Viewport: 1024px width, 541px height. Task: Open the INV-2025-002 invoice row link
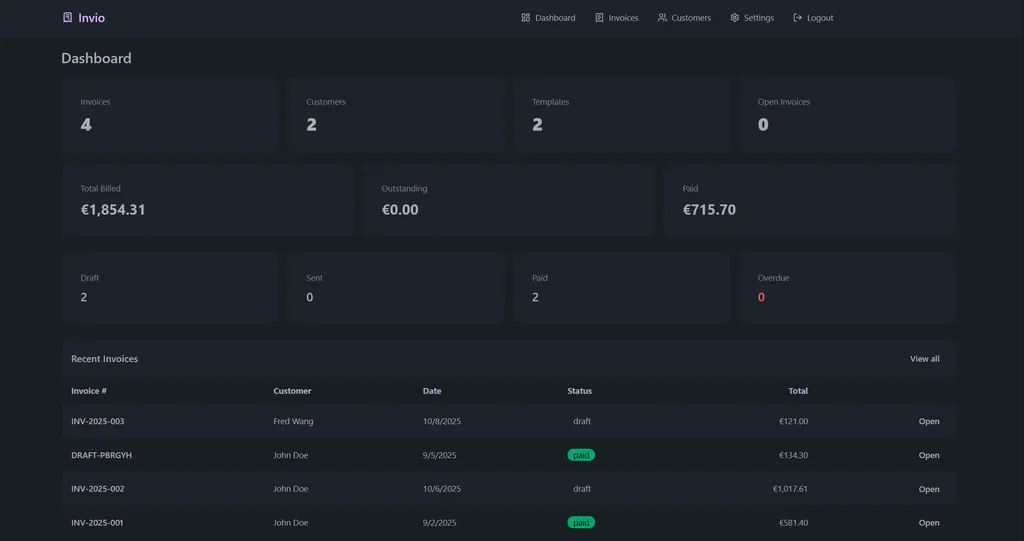928,489
